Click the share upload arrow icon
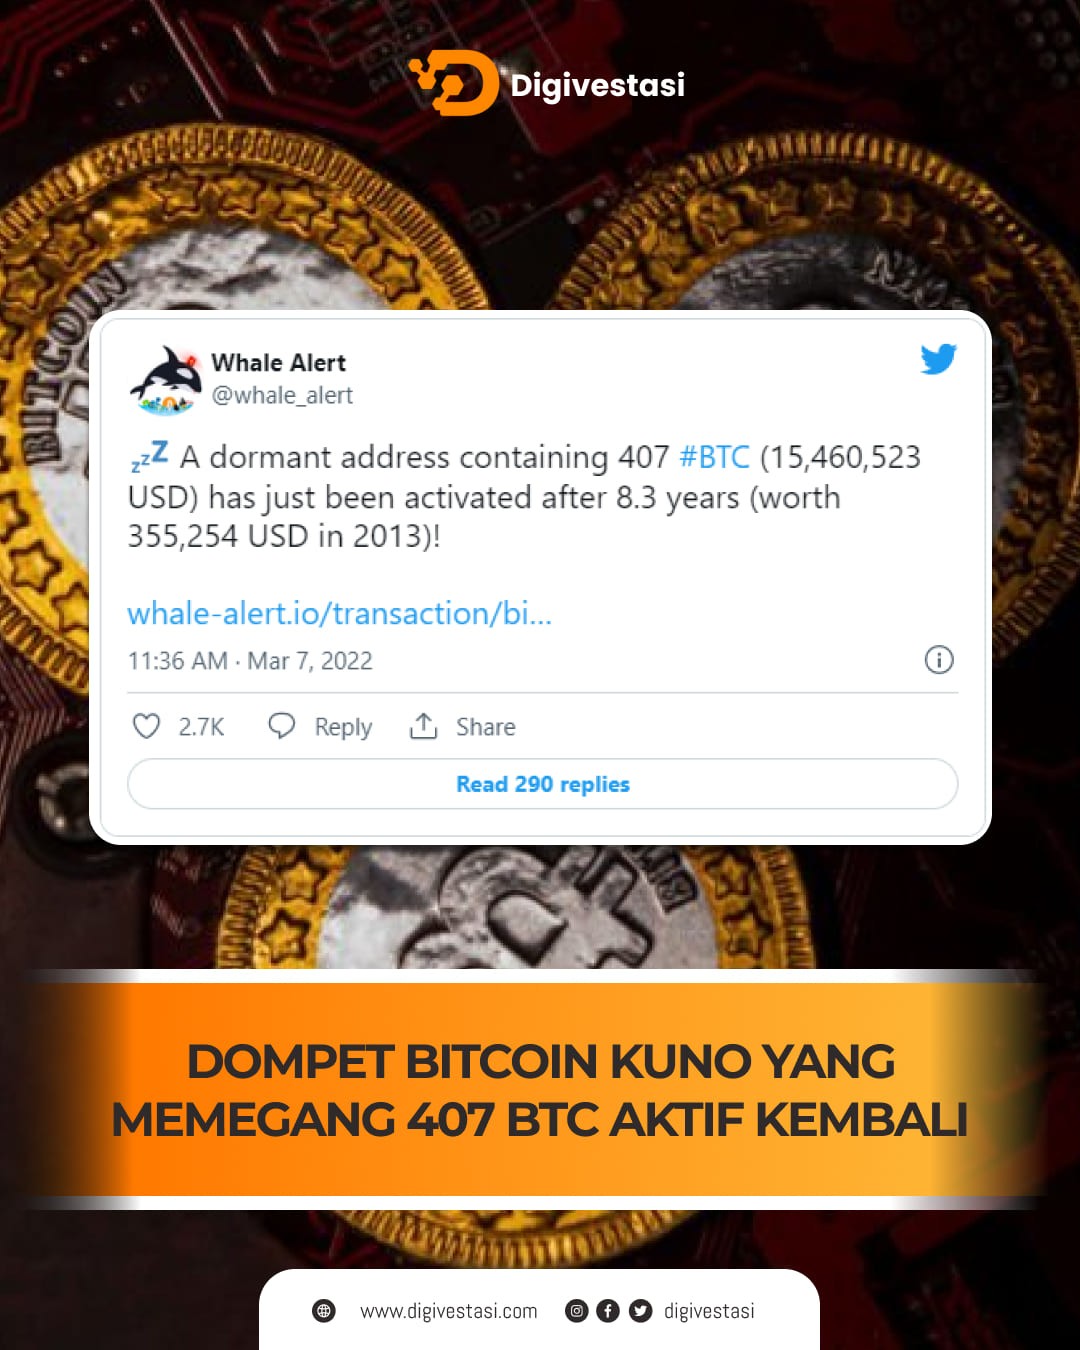This screenshot has height=1350, width=1080. 424,726
